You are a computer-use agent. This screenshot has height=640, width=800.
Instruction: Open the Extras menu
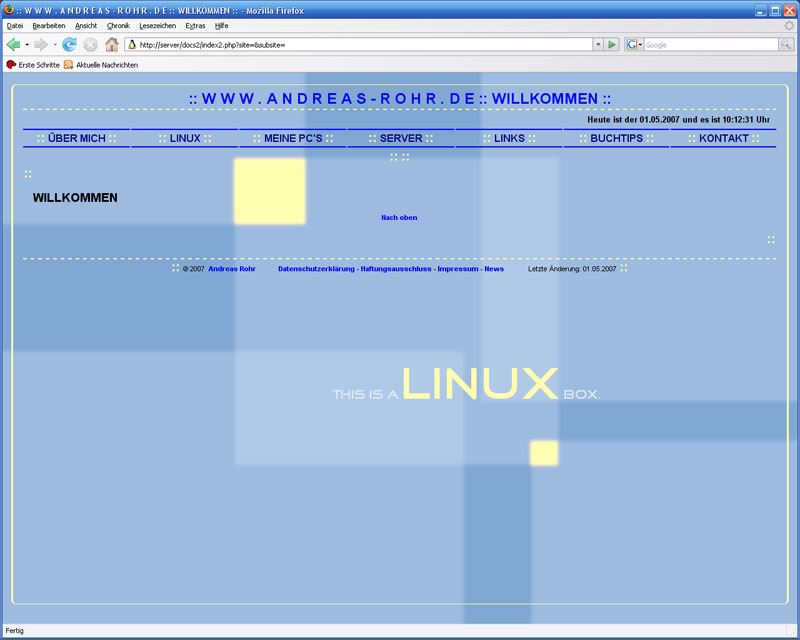(x=195, y=25)
